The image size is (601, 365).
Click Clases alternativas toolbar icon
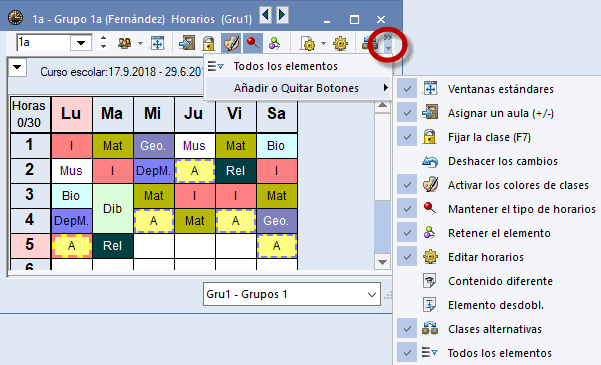click(369, 43)
